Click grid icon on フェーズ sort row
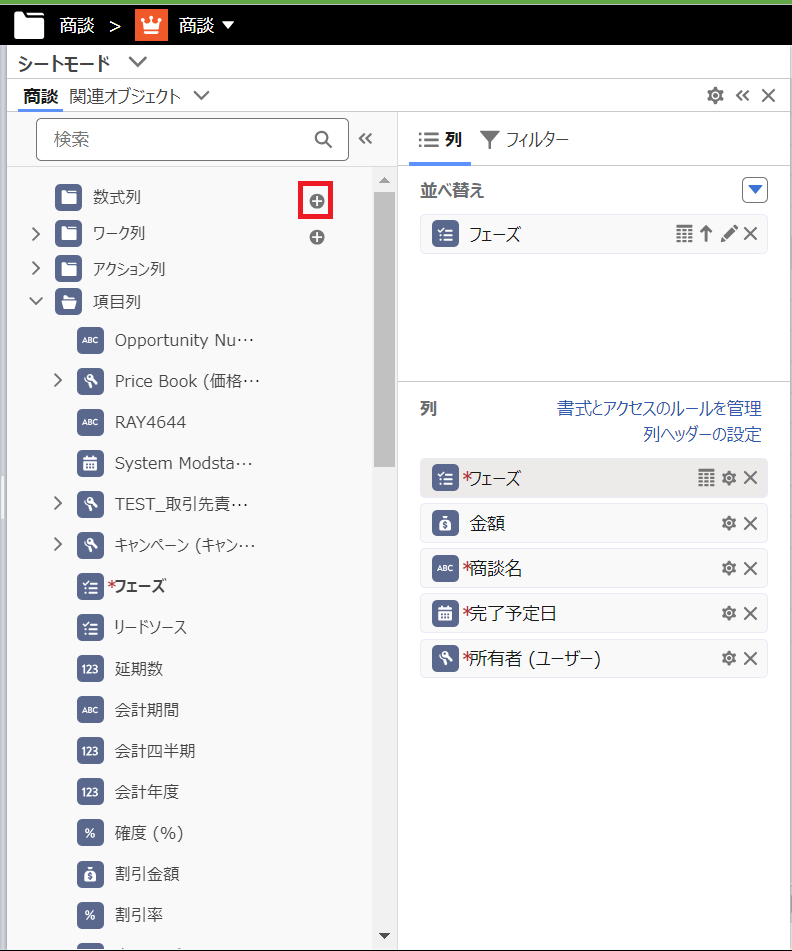 click(684, 234)
